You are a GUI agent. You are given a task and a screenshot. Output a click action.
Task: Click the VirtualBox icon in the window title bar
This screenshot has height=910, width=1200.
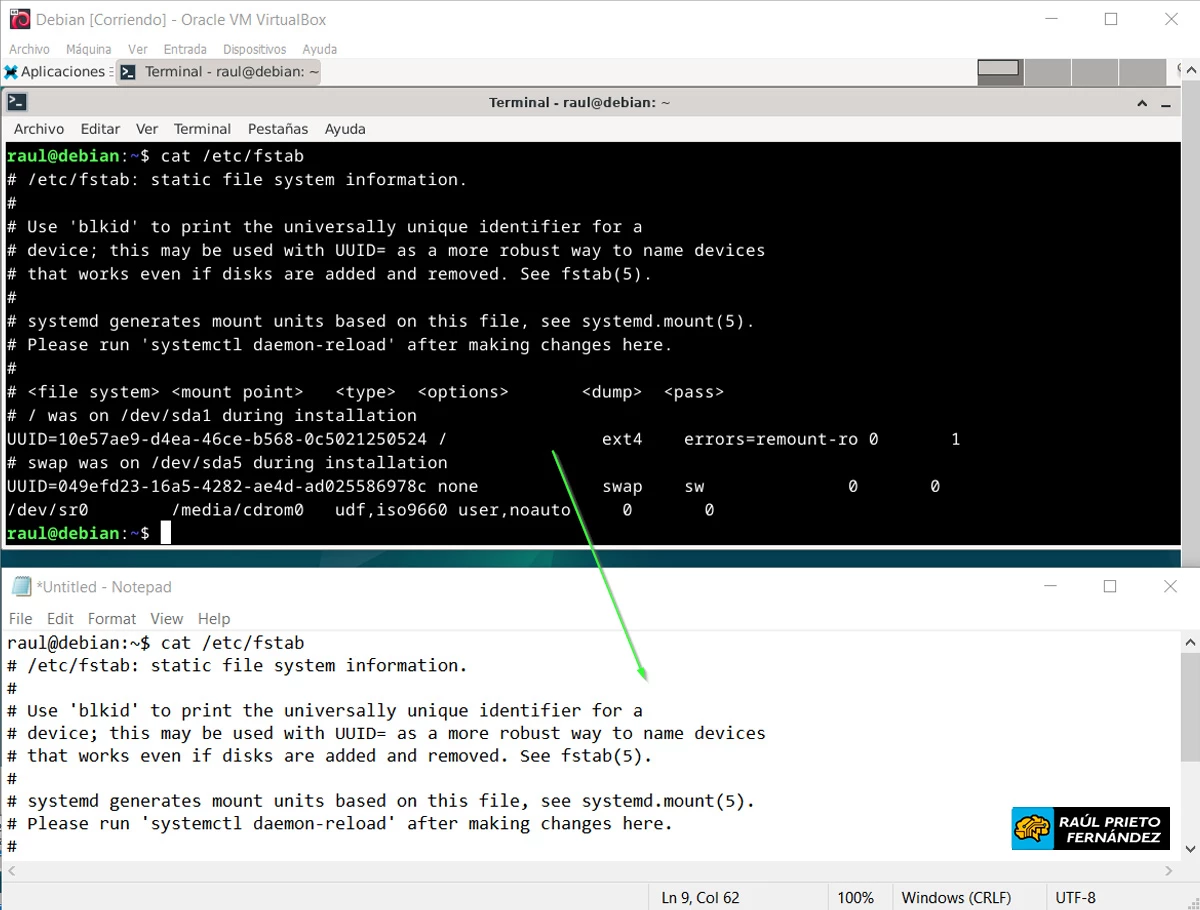coord(18,18)
